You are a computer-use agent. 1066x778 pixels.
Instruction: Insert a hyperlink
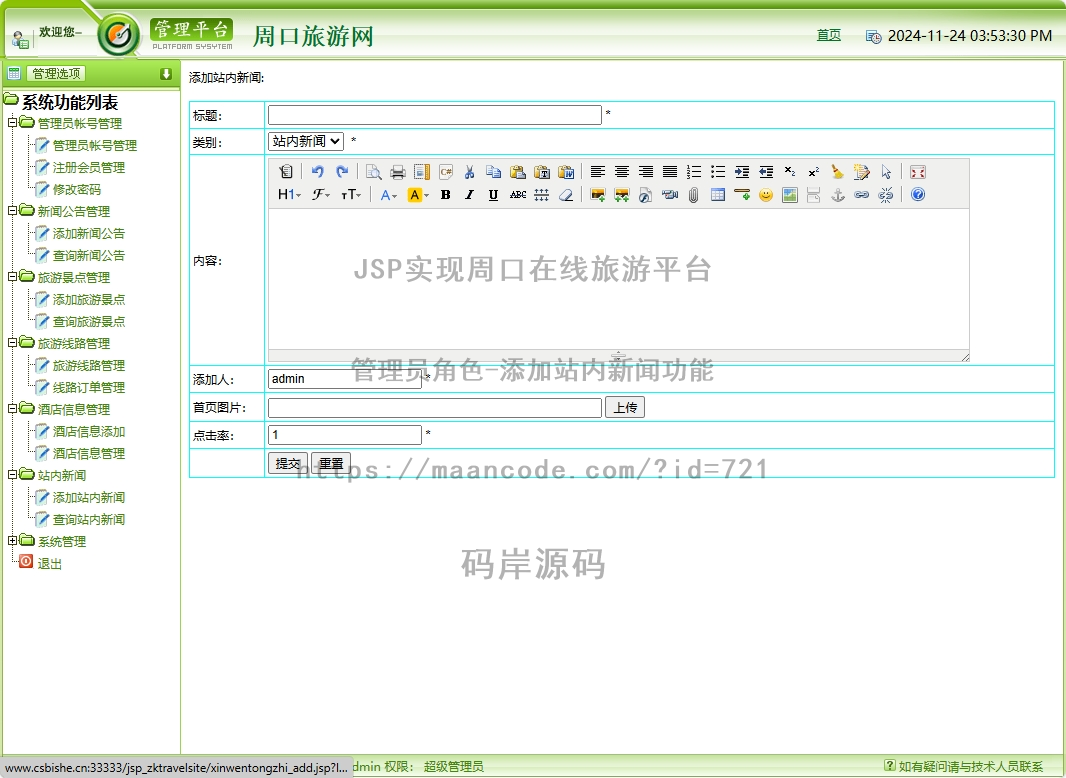[861, 195]
